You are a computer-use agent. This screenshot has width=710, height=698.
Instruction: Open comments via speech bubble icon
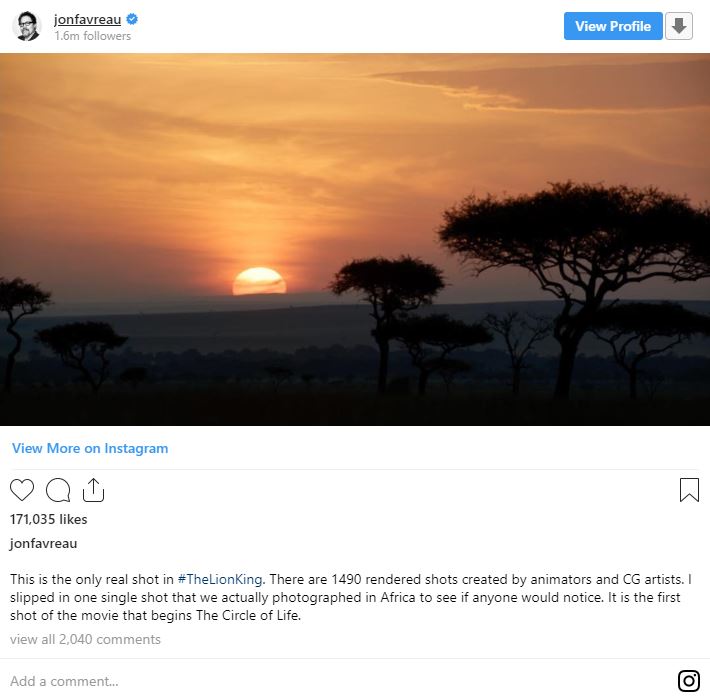58,490
